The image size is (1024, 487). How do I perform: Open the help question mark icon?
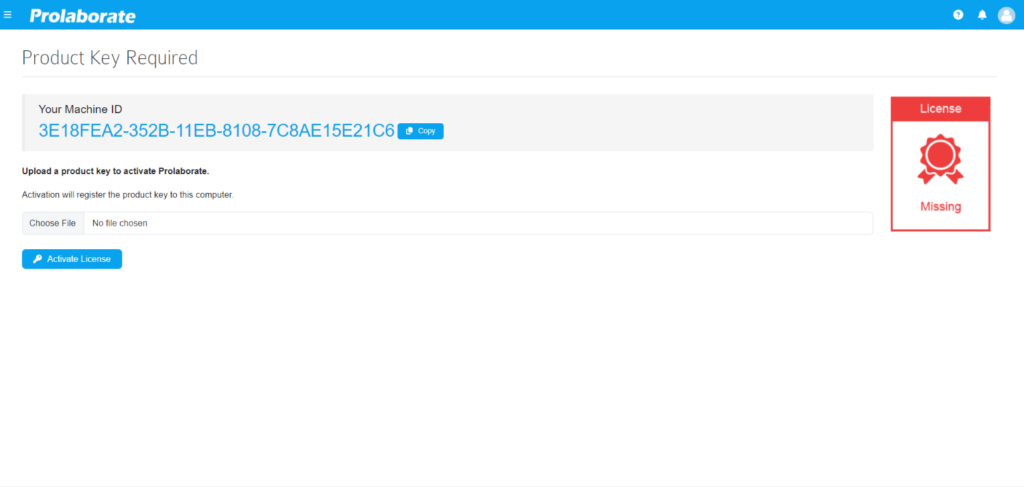(x=958, y=15)
